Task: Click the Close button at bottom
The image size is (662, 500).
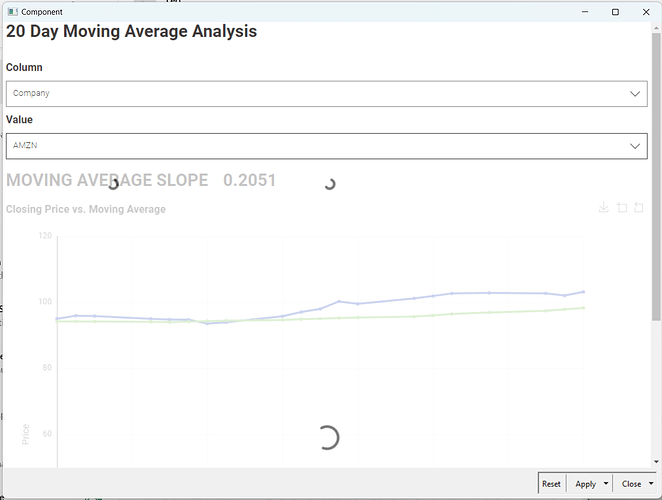Action: [631, 484]
